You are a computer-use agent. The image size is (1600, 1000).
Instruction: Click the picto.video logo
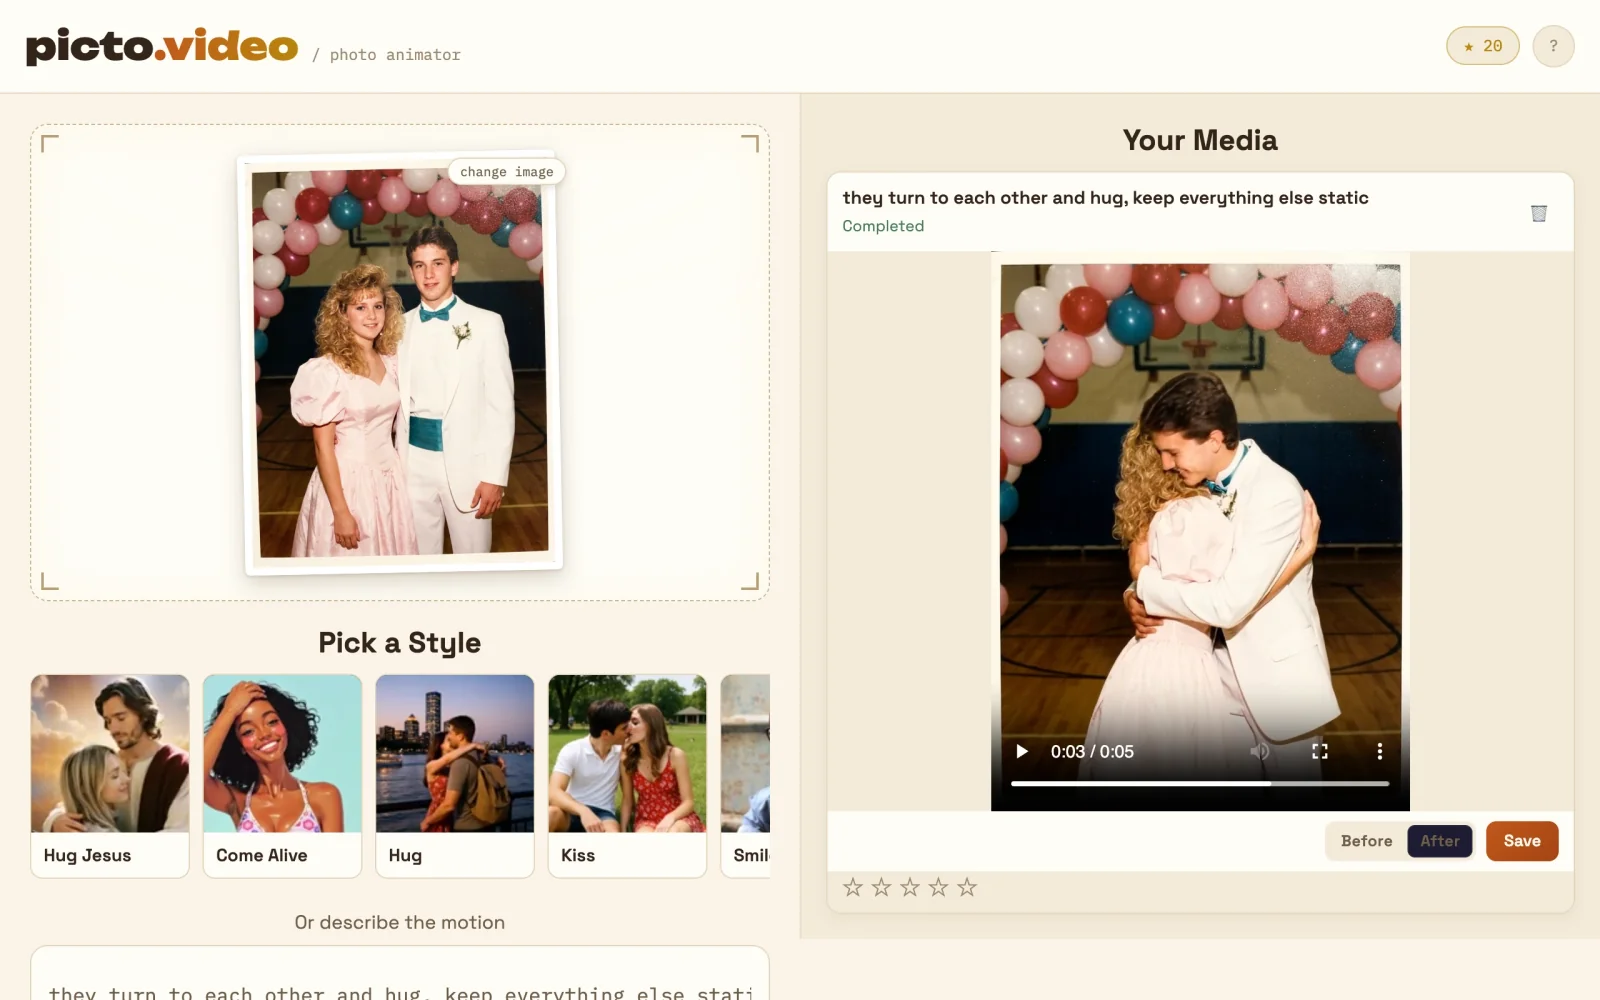pyautogui.click(x=162, y=46)
